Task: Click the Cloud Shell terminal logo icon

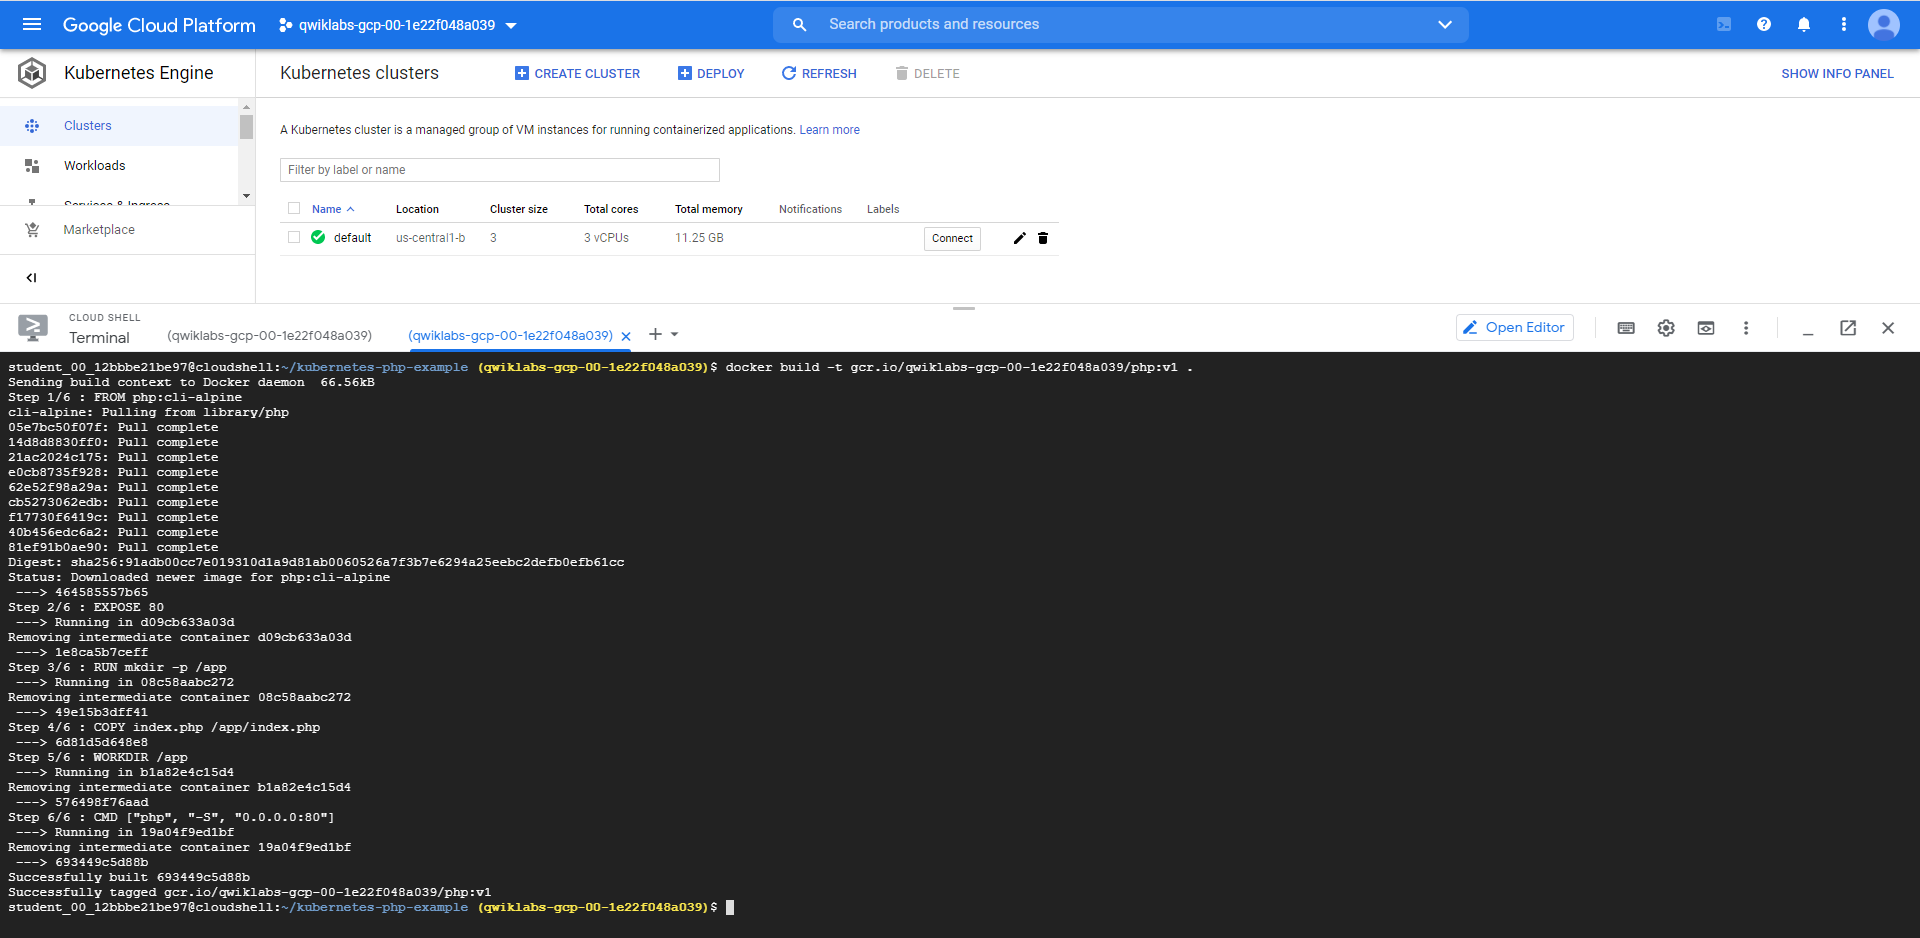Action: (32, 328)
